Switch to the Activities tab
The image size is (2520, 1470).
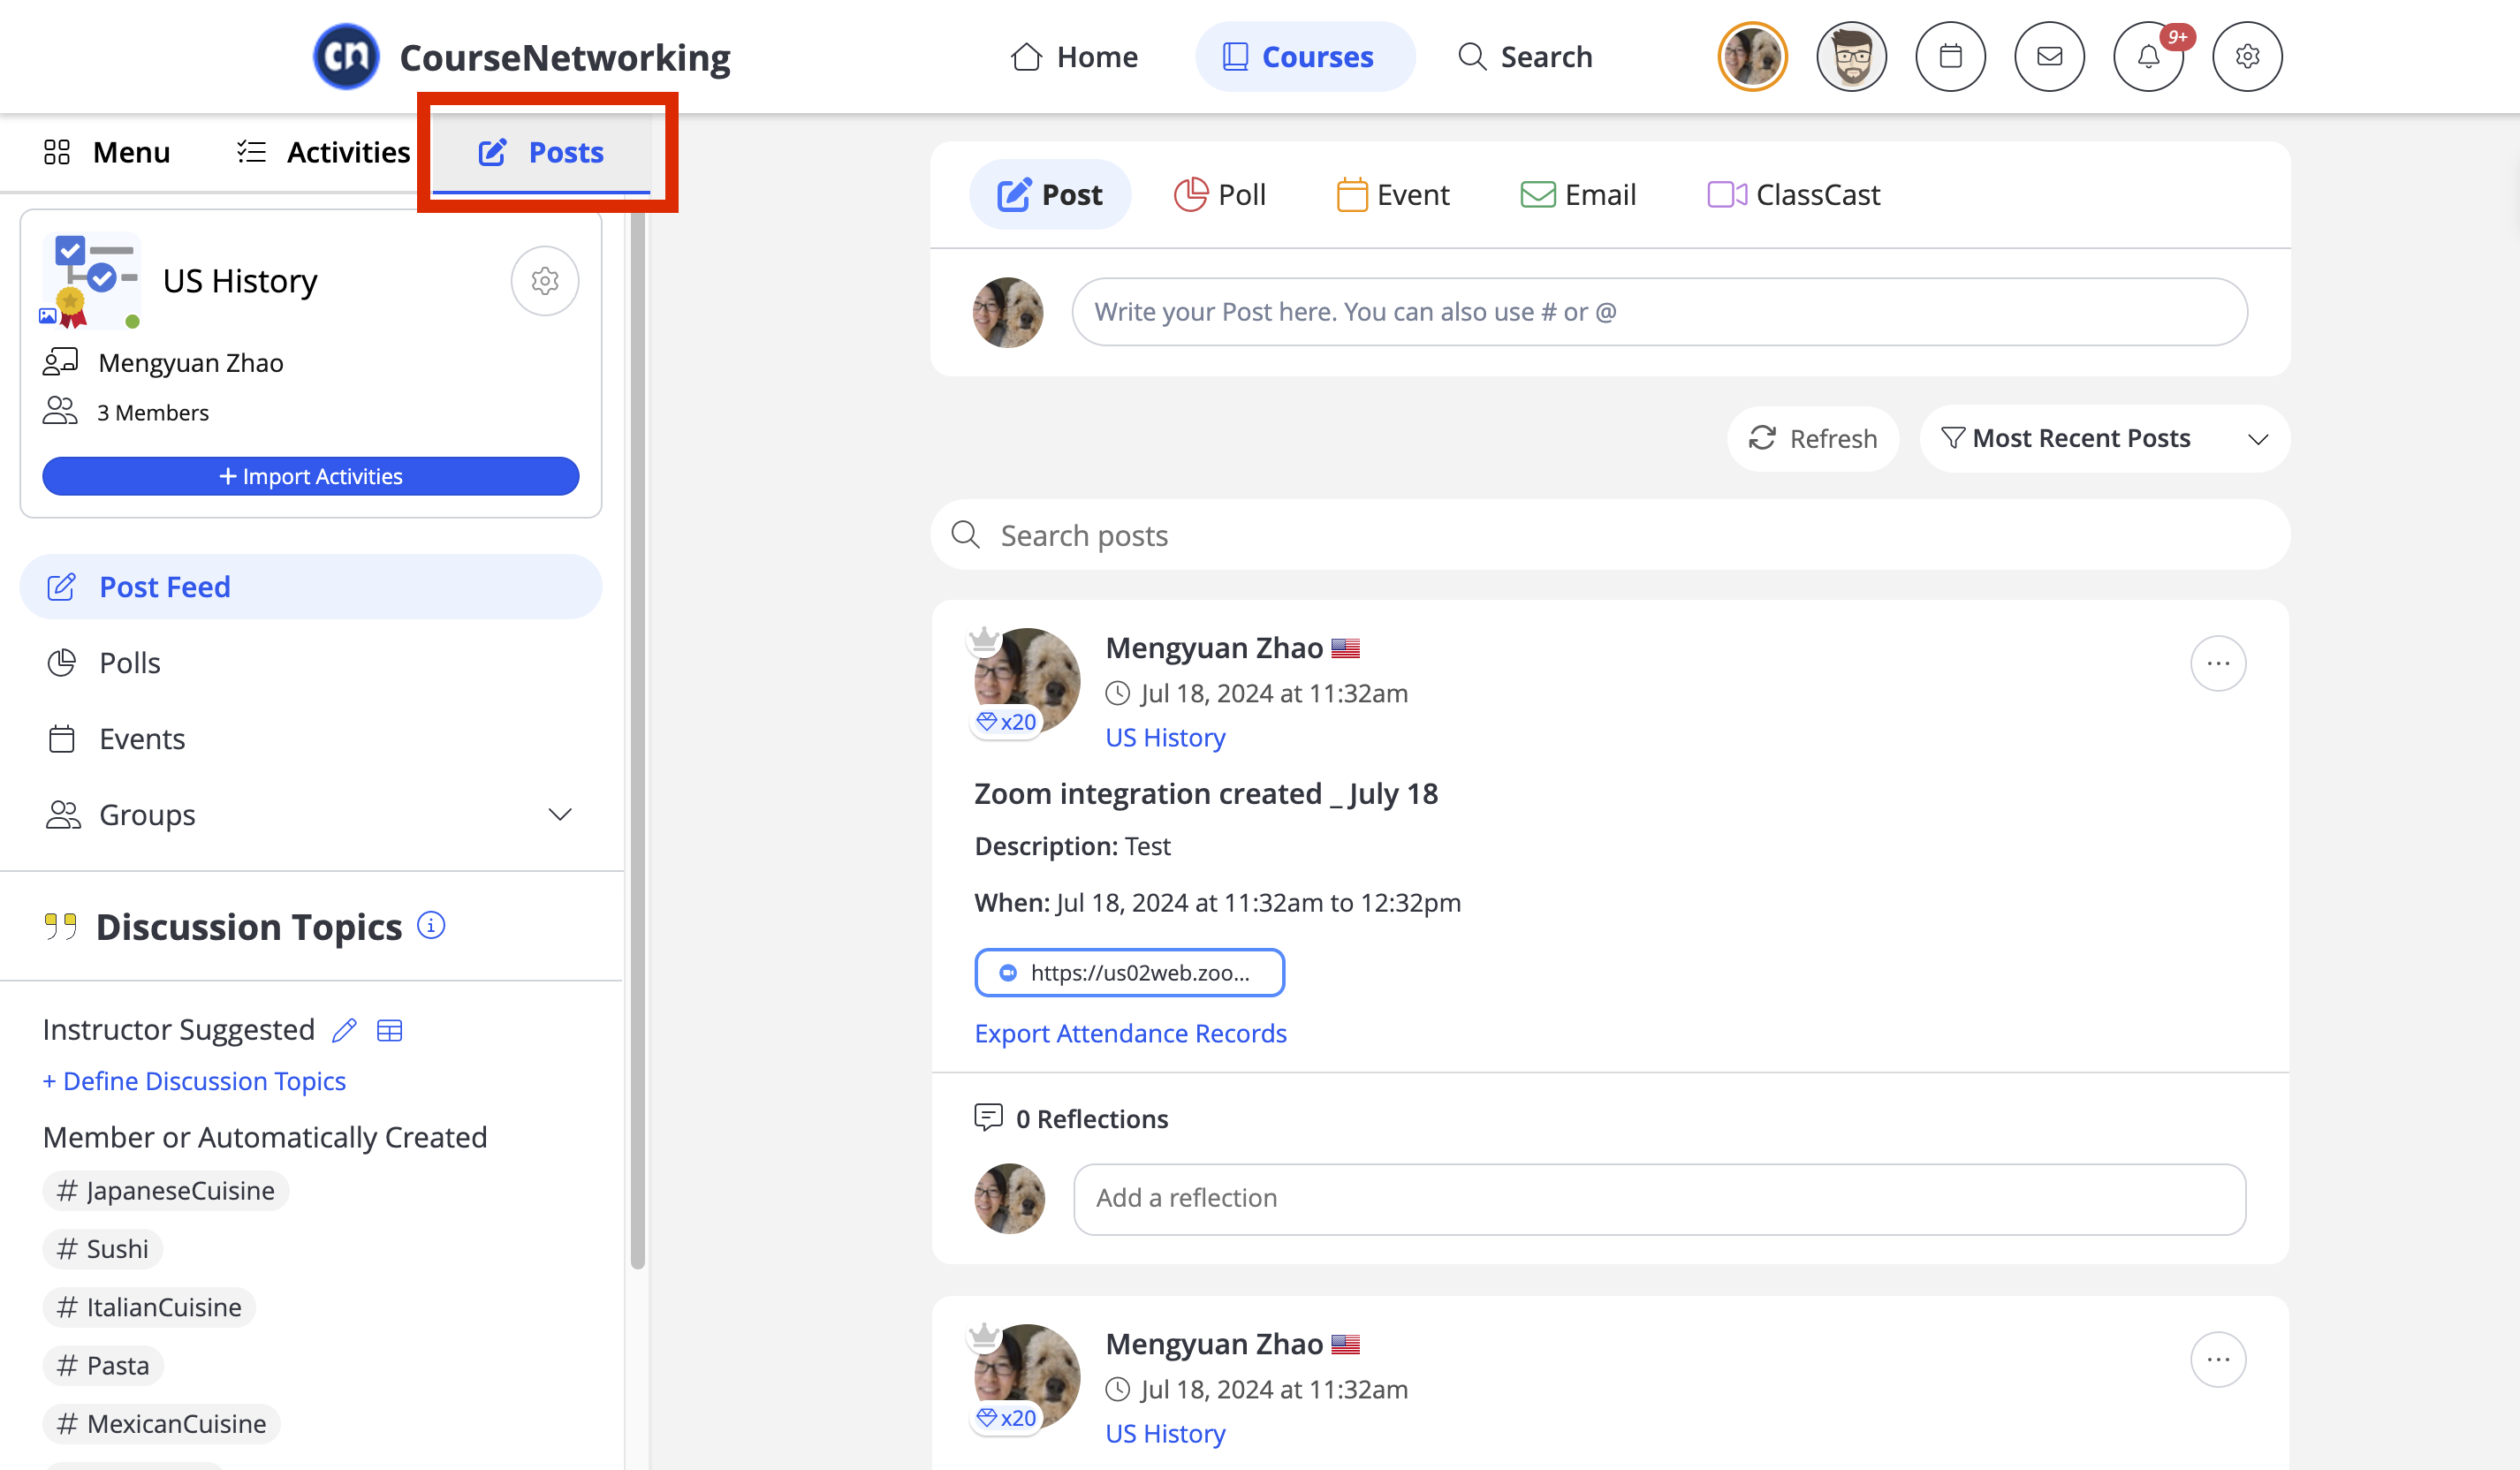(323, 152)
